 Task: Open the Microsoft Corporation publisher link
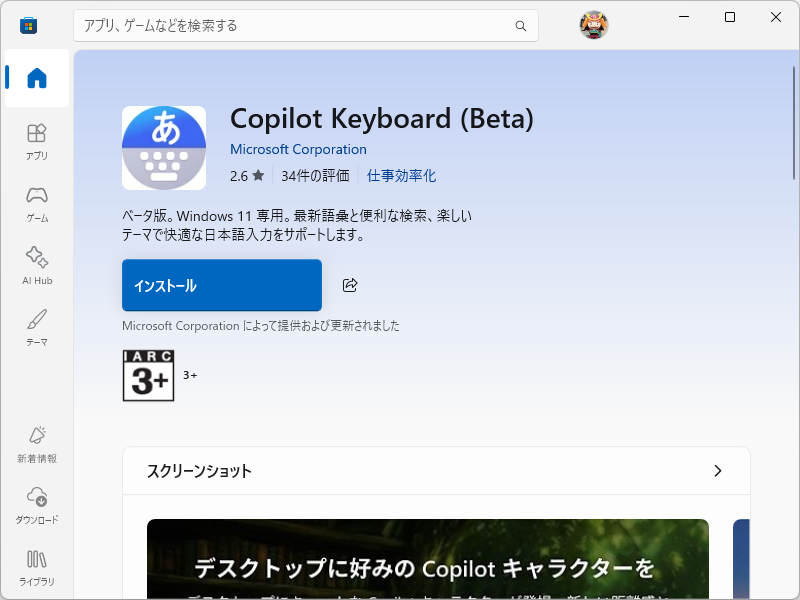298,148
